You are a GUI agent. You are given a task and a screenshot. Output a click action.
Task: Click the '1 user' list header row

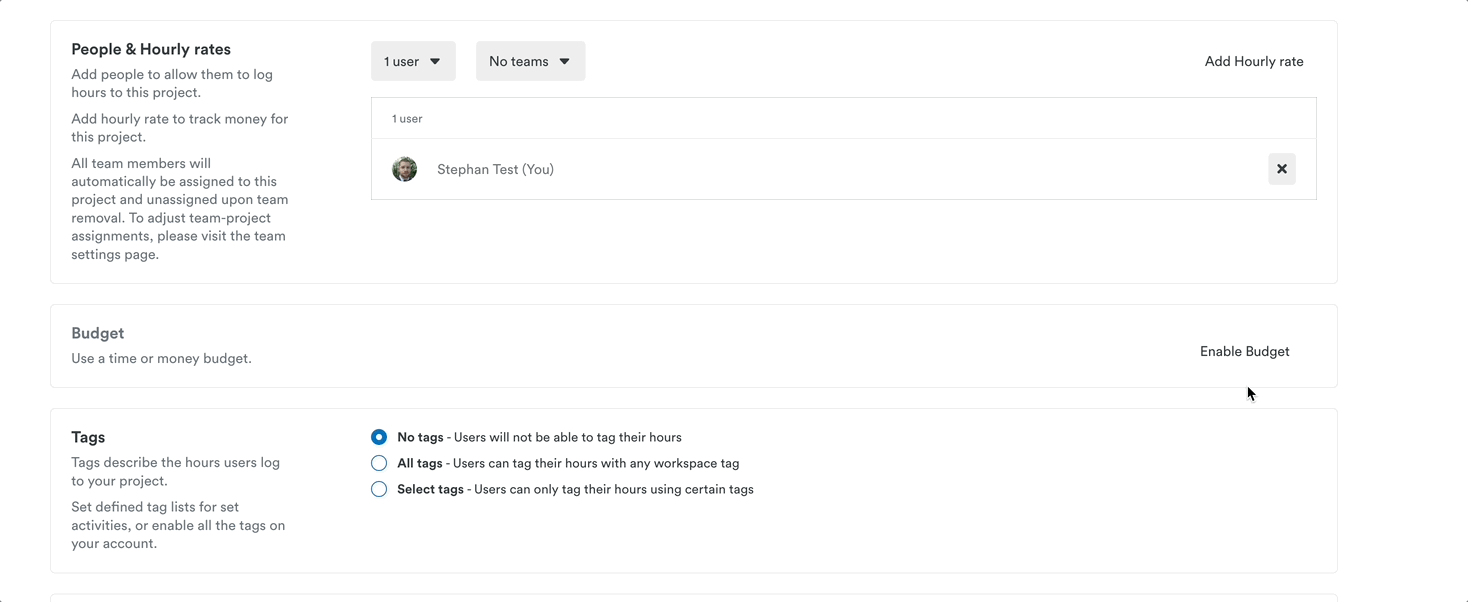point(843,118)
